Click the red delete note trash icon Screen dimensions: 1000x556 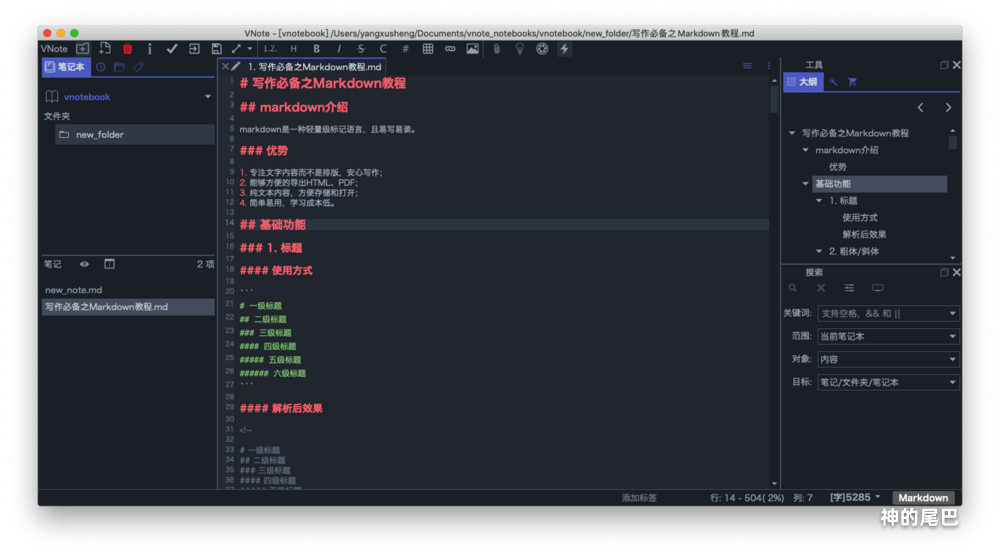127,48
